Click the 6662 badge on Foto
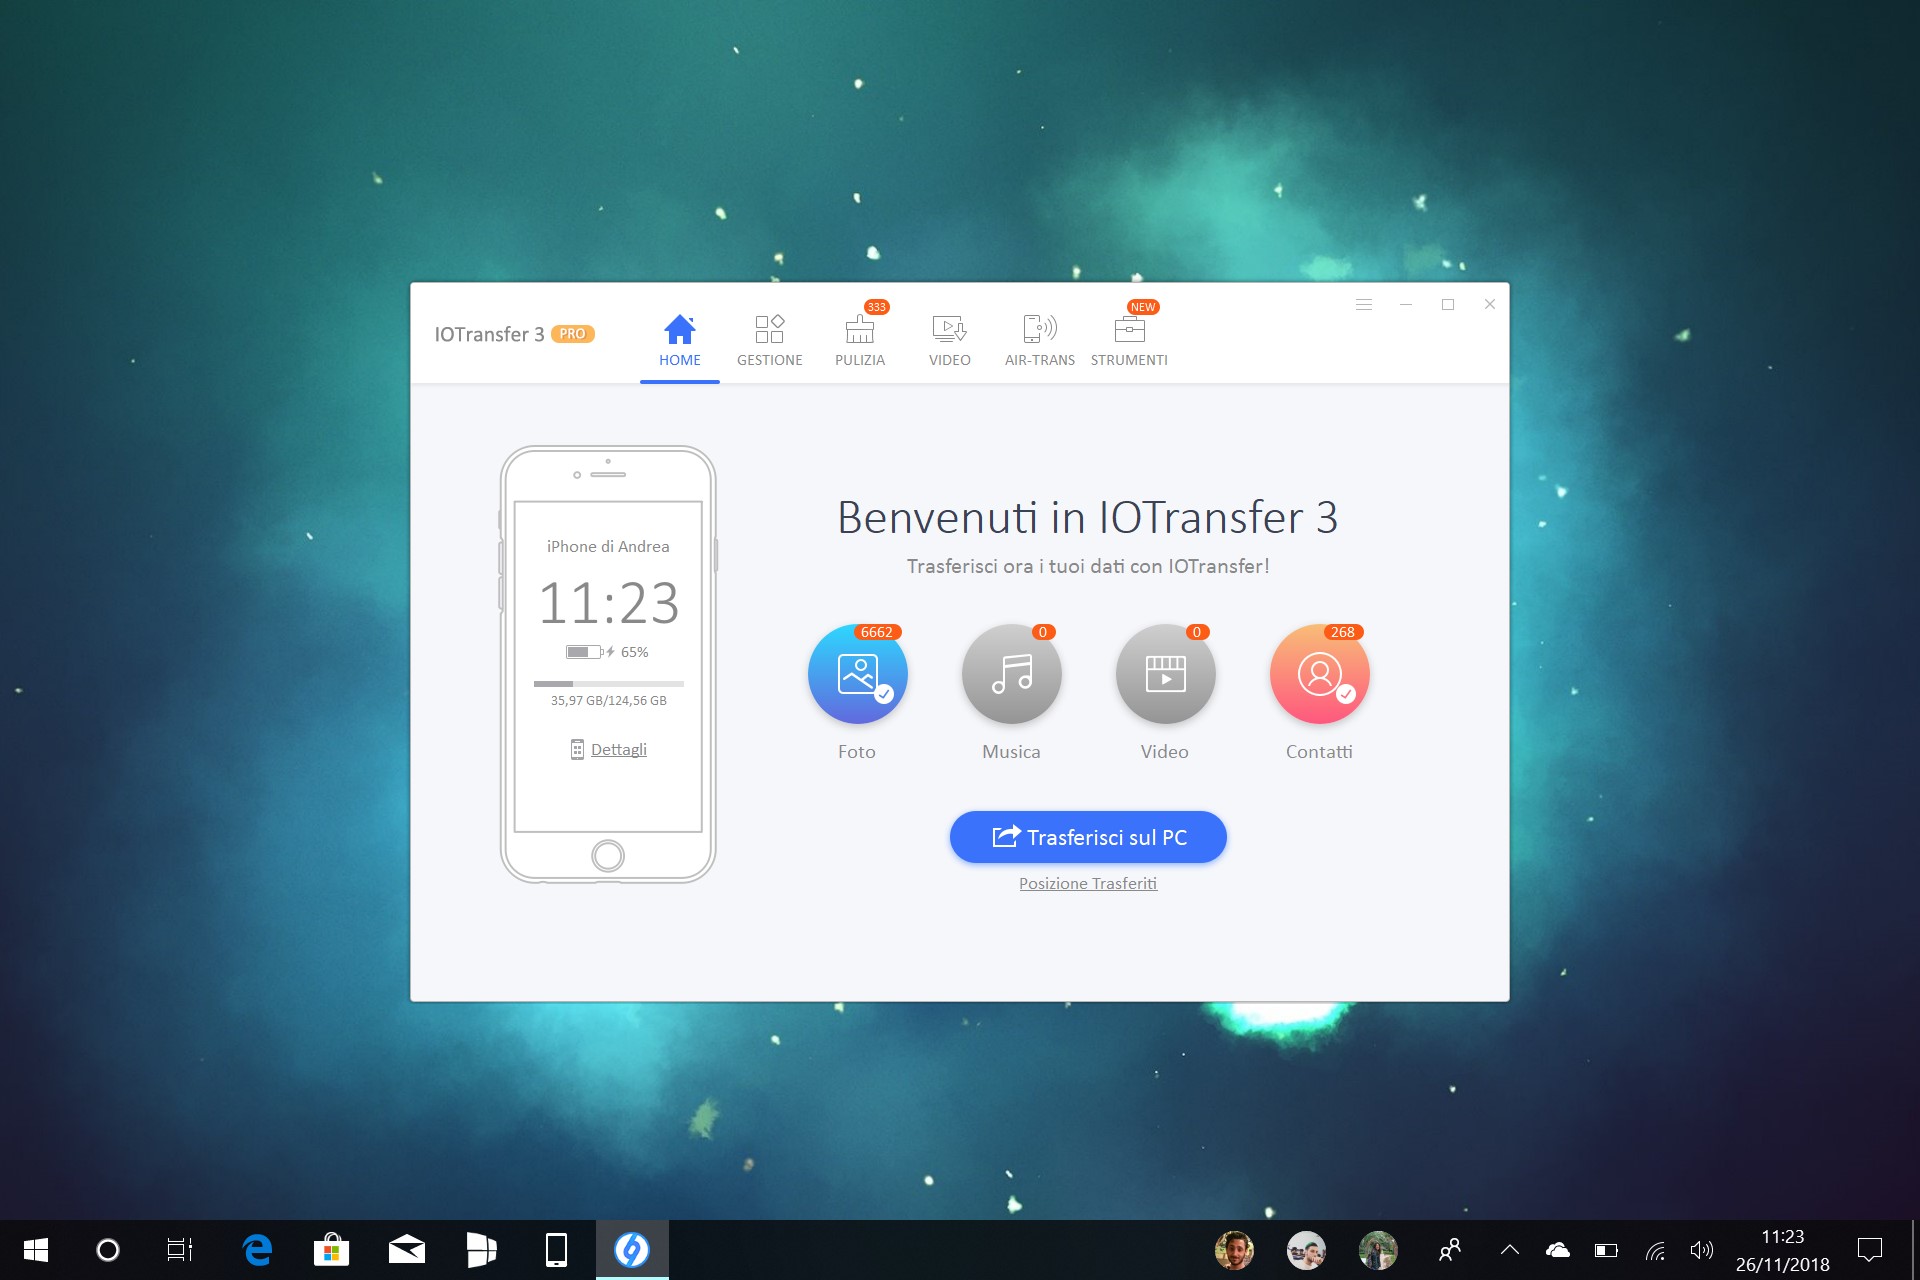The height and width of the screenshot is (1280, 1920). click(877, 632)
